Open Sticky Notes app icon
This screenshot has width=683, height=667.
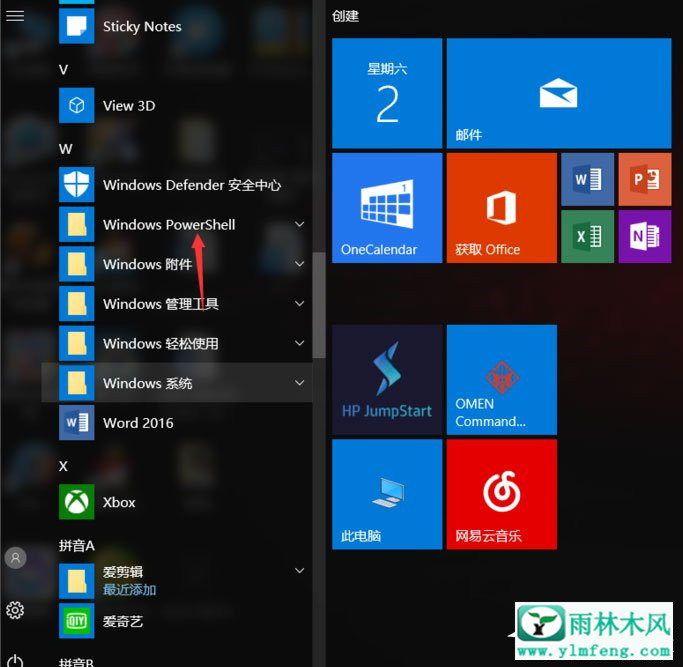click(x=77, y=26)
